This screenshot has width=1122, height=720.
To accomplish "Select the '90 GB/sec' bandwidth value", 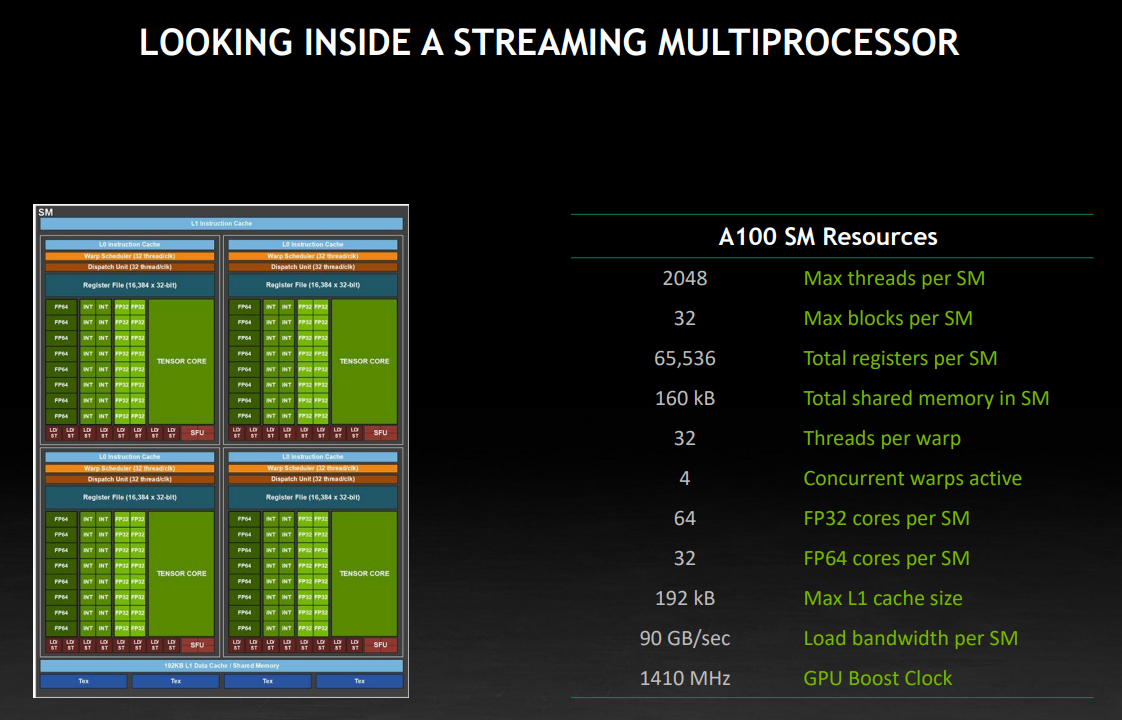I will pos(684,638).
